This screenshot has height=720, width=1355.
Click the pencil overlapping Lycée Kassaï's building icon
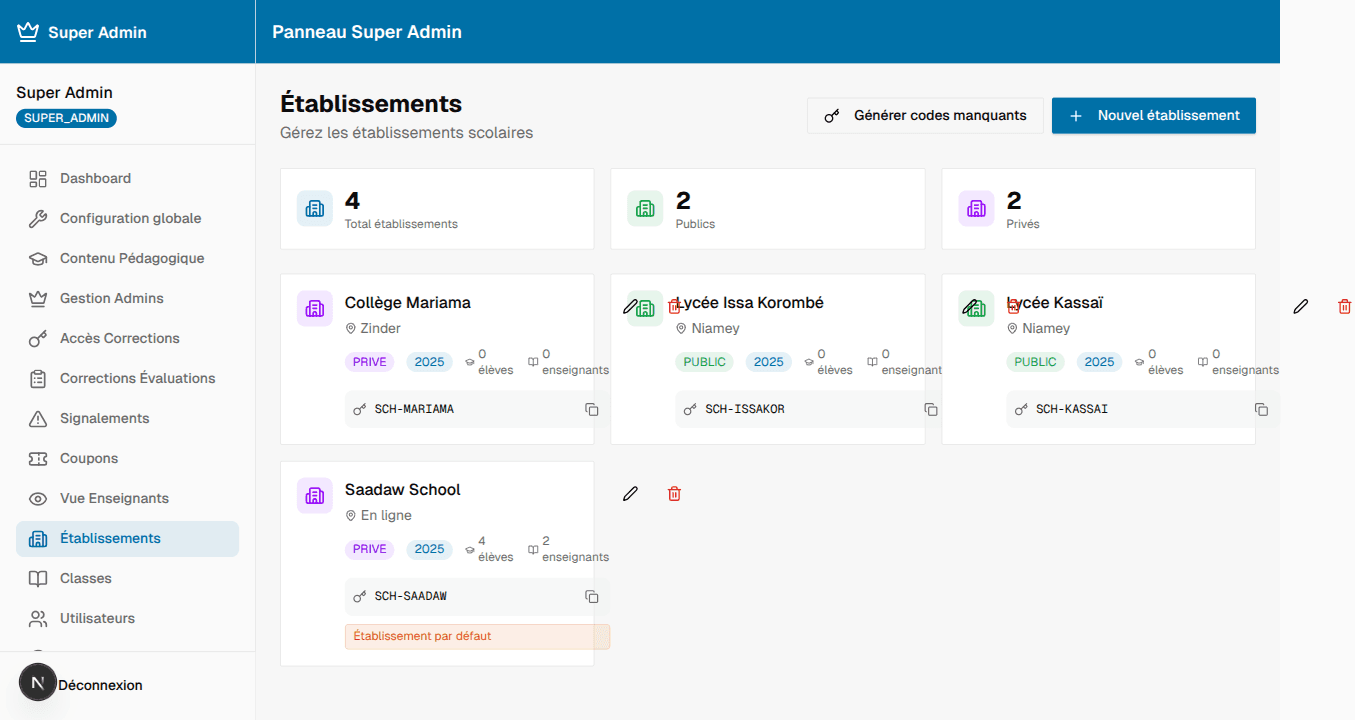point(970,307)
